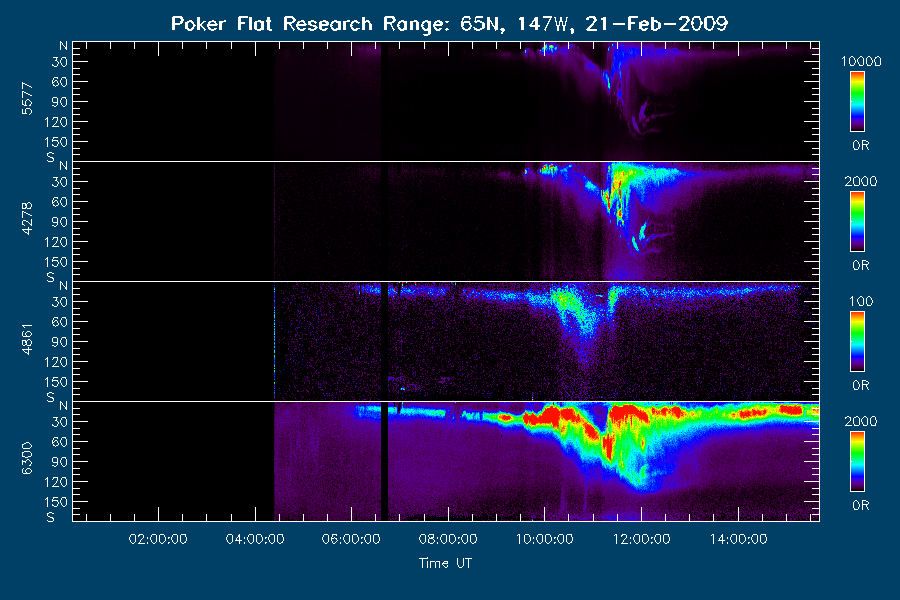Click the 12:00:00 time axis label
Image resolution: width=900 pixels, height=600 pixels.
click(x=642, y=539)
